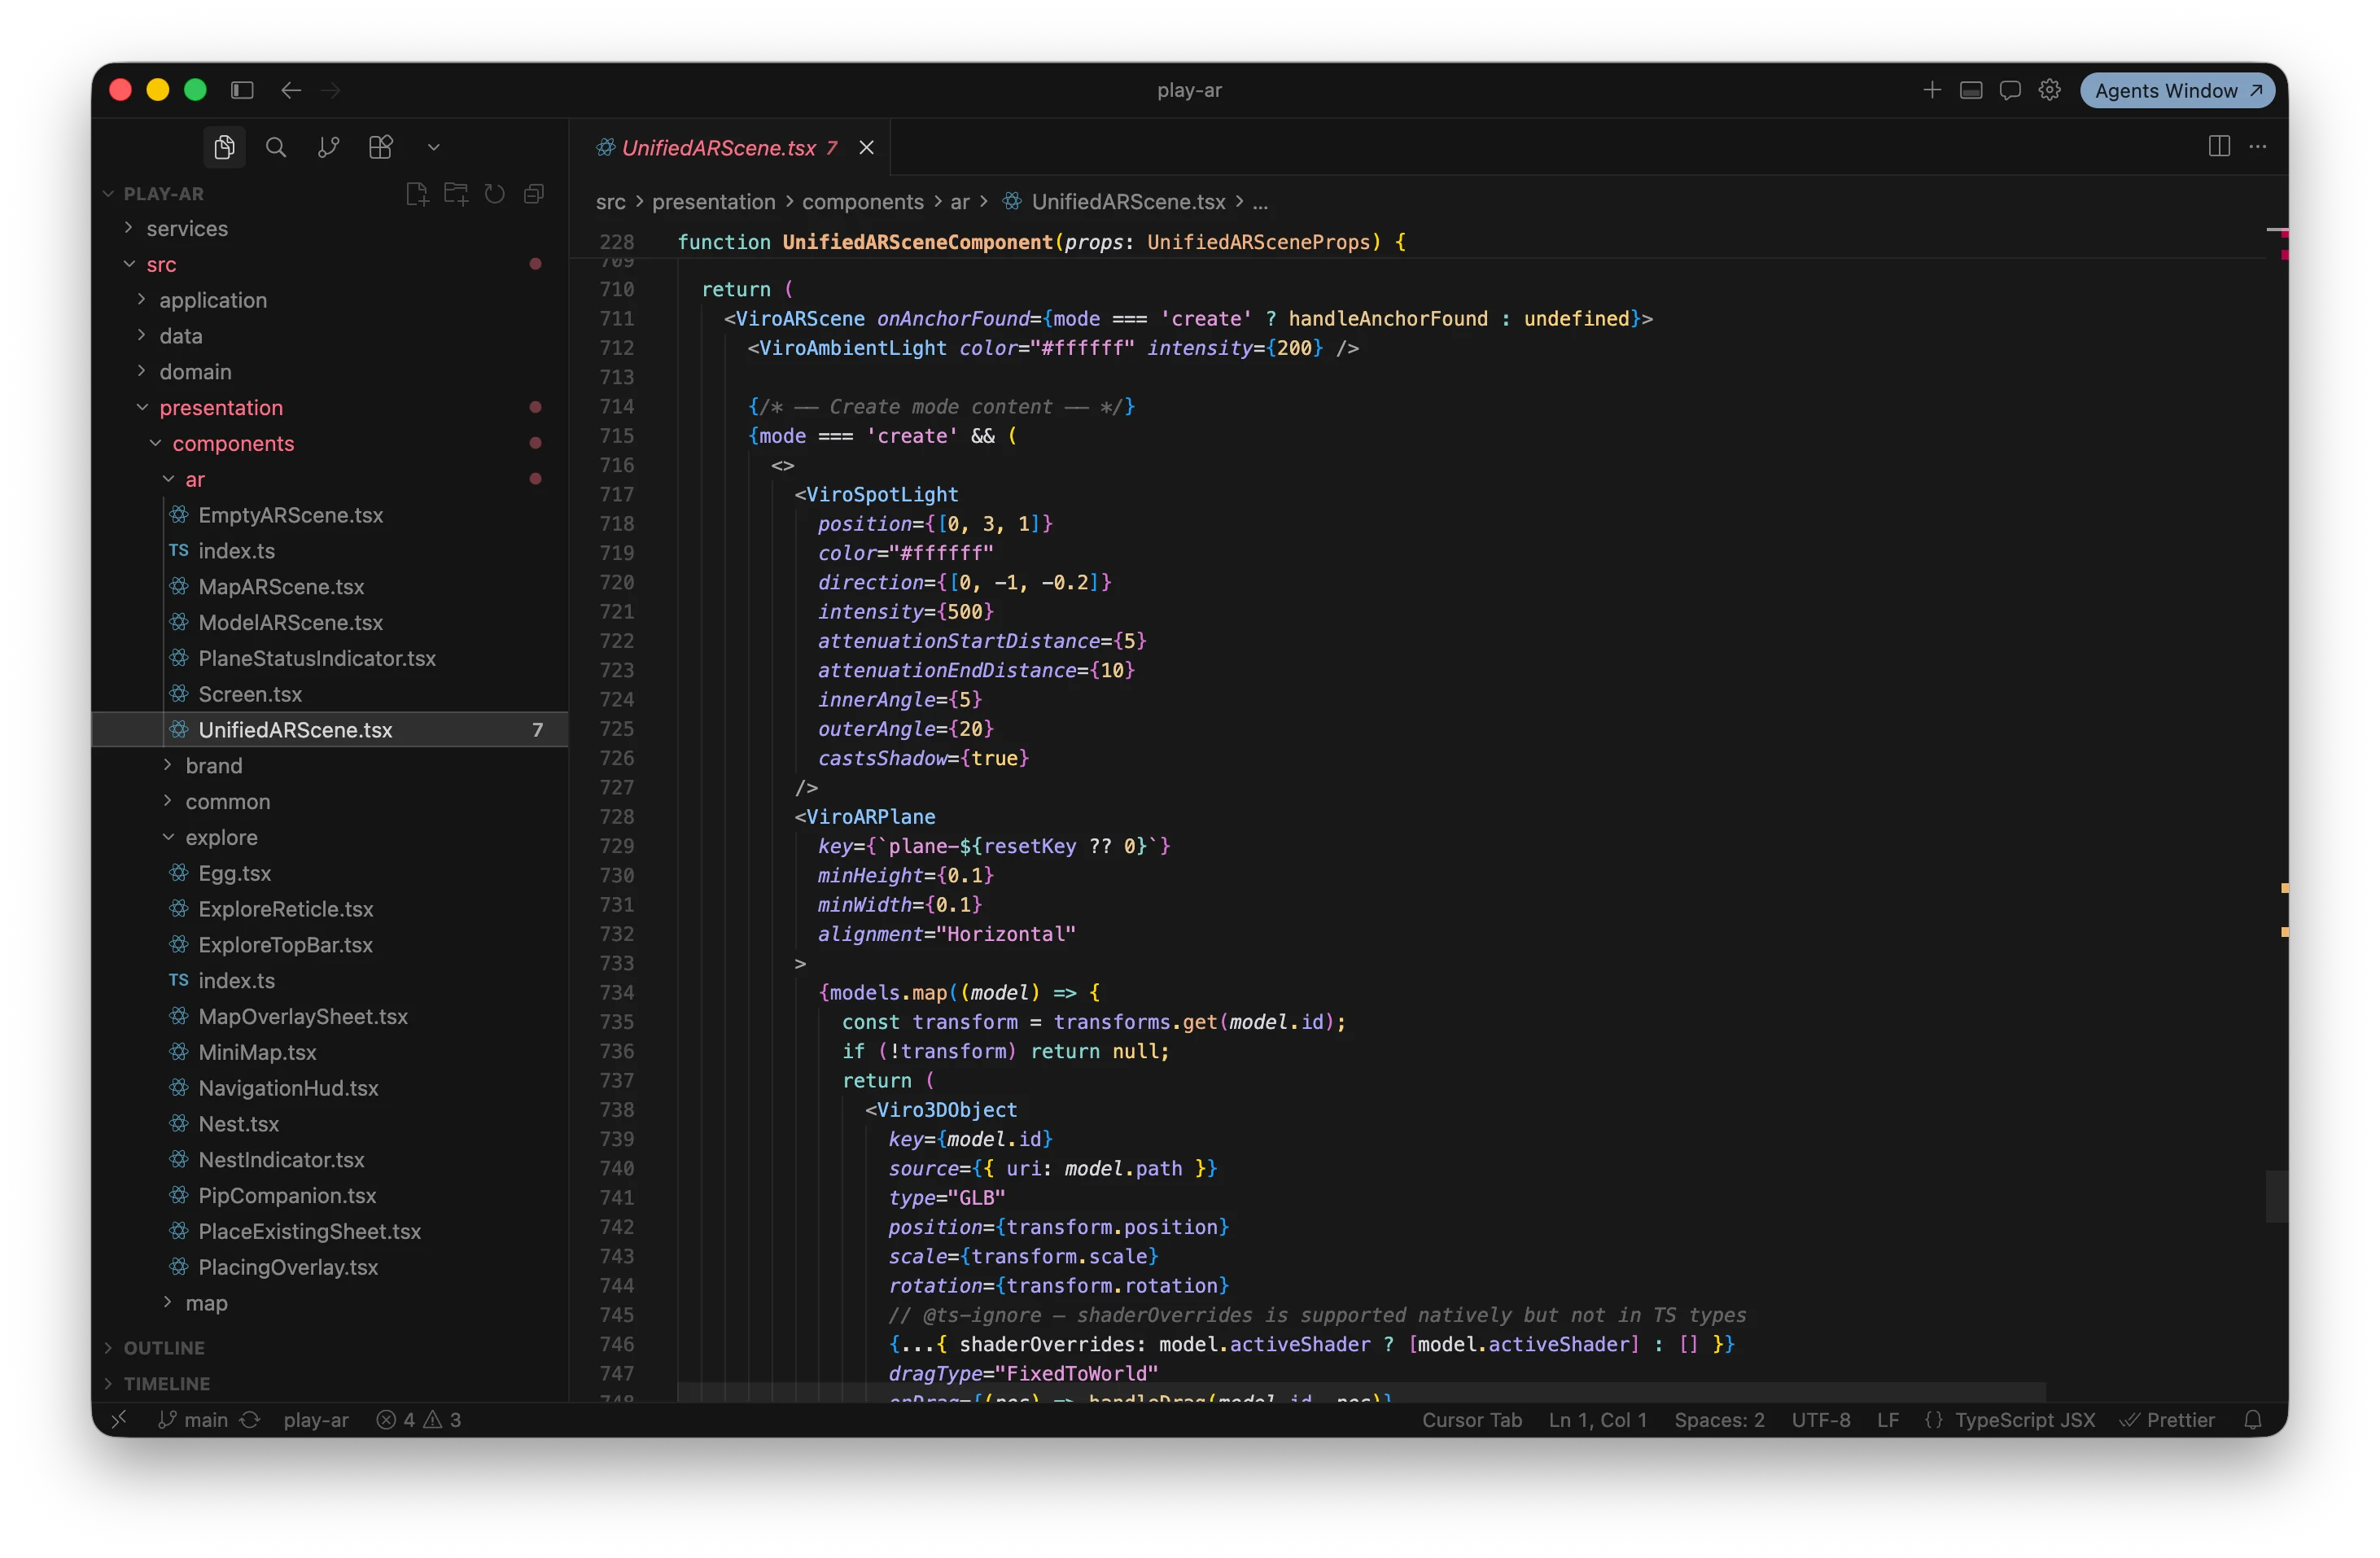
Task: Split the editor to the right
Action: 2219,146
